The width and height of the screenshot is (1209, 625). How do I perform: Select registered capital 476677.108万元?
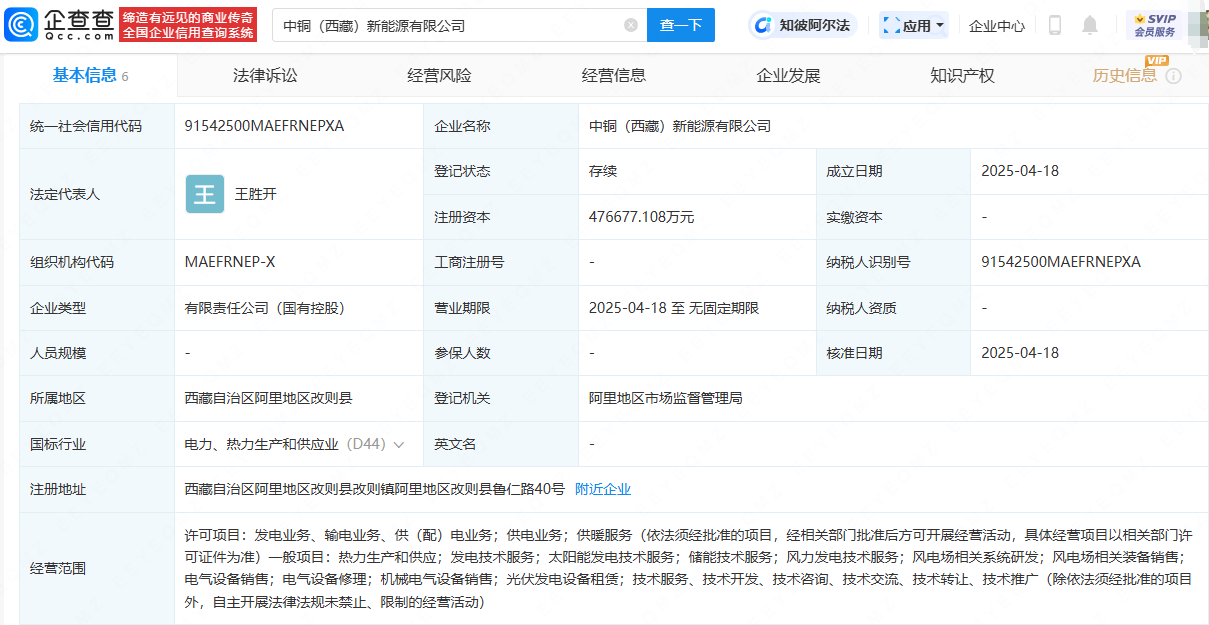click(x=641, y=217)
